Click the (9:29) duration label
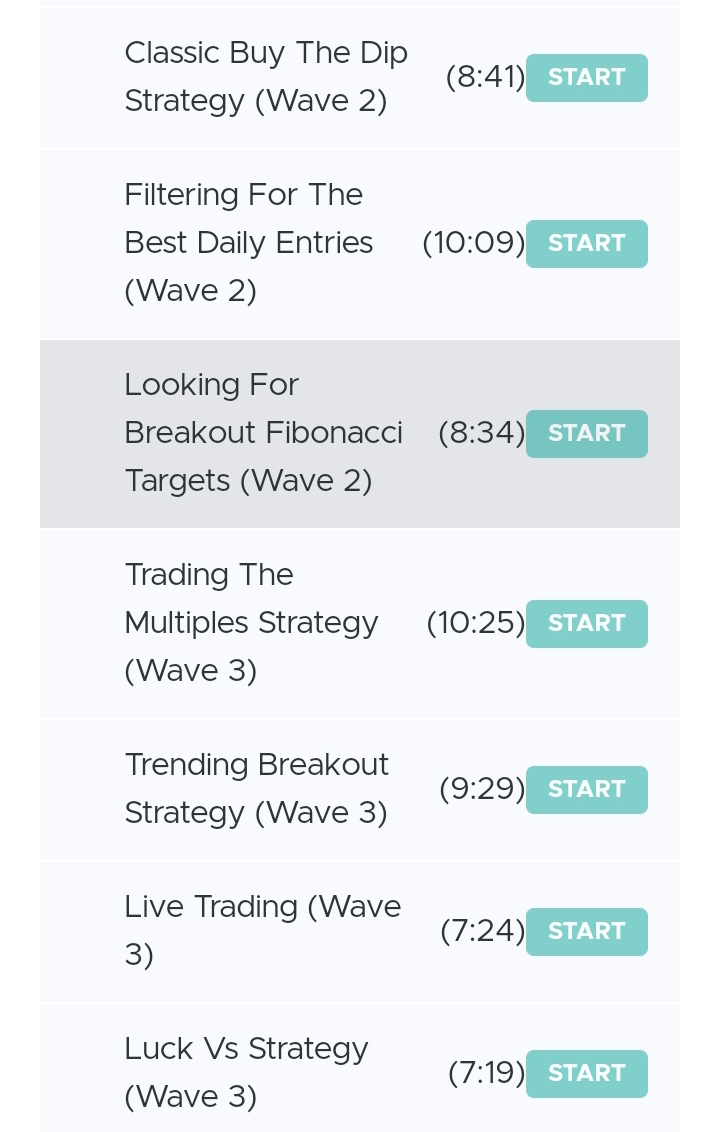Viewport: 720px width, 1132px height. [482, 788]
